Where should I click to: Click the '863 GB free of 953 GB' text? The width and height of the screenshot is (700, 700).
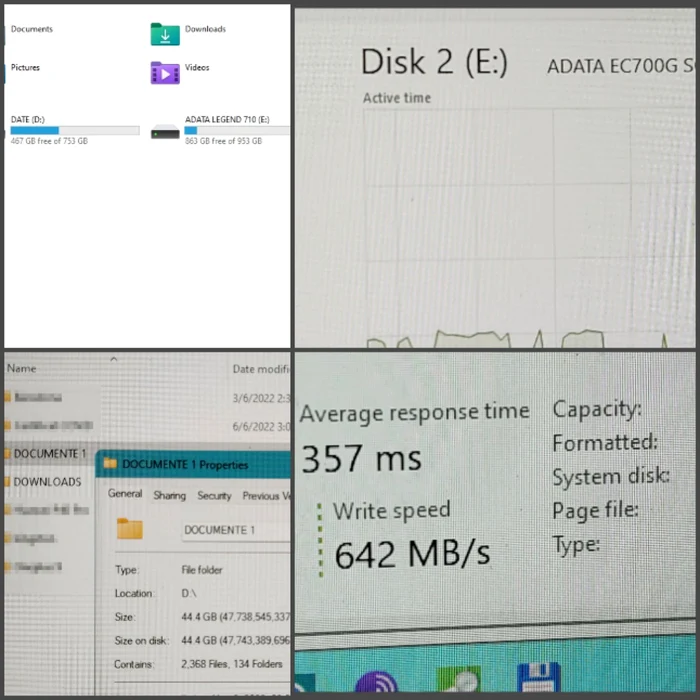pos(223,141)
